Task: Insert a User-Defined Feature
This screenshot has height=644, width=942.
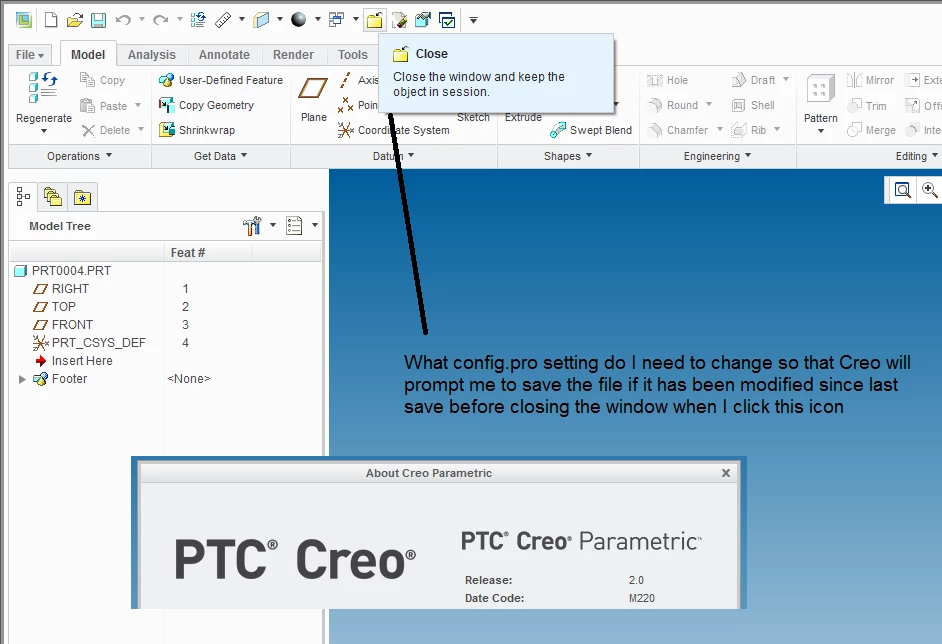Action: point(220,80)
